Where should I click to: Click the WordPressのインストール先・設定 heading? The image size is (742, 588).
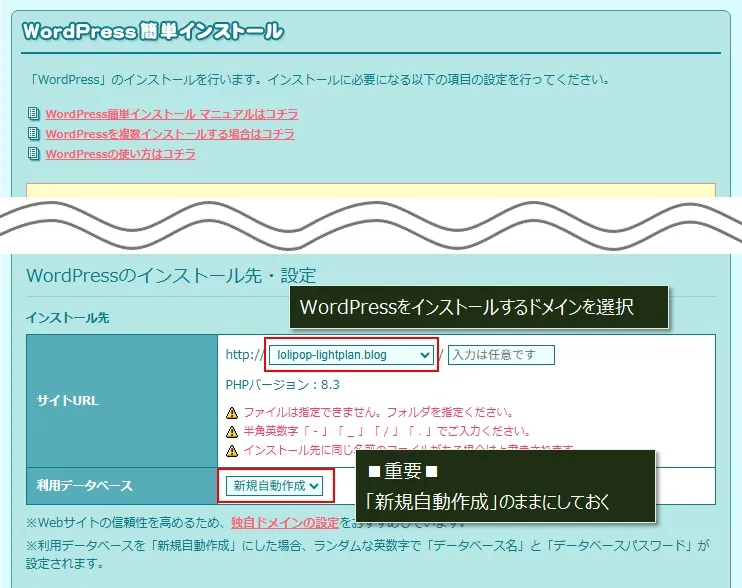[x=171, y=275]
